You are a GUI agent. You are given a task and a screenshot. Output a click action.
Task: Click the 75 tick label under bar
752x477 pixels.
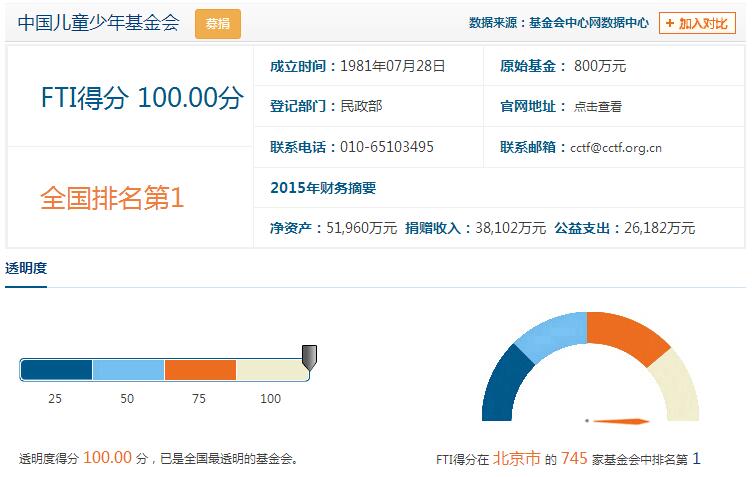[199, 398]
